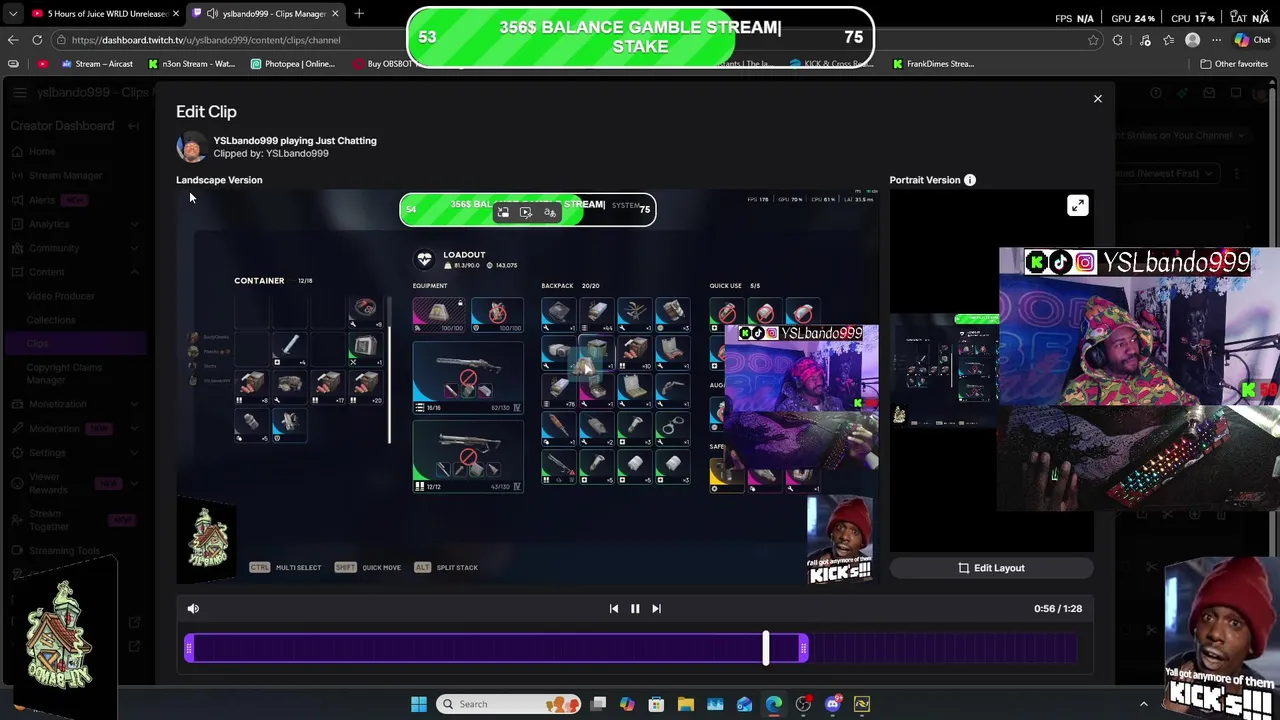Mute tab via speaker icon on Clips Manager tab
Image resolution: width=1280 pixels, height=720 pixels.
(212, 14)
